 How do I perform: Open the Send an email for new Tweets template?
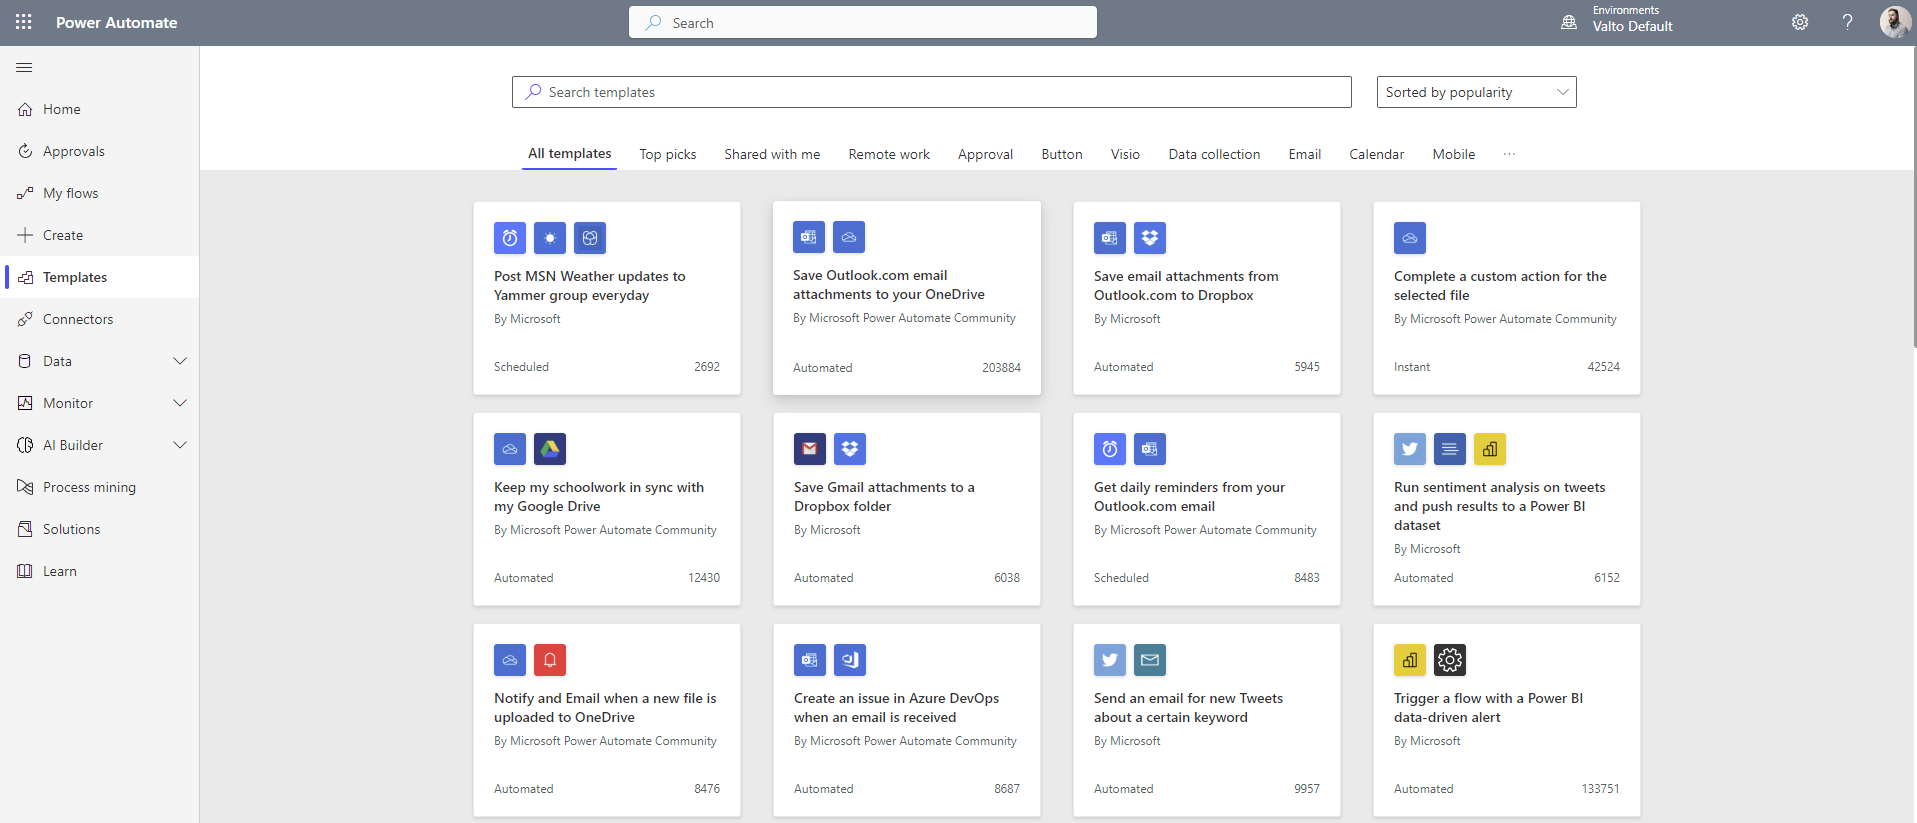1188,707
